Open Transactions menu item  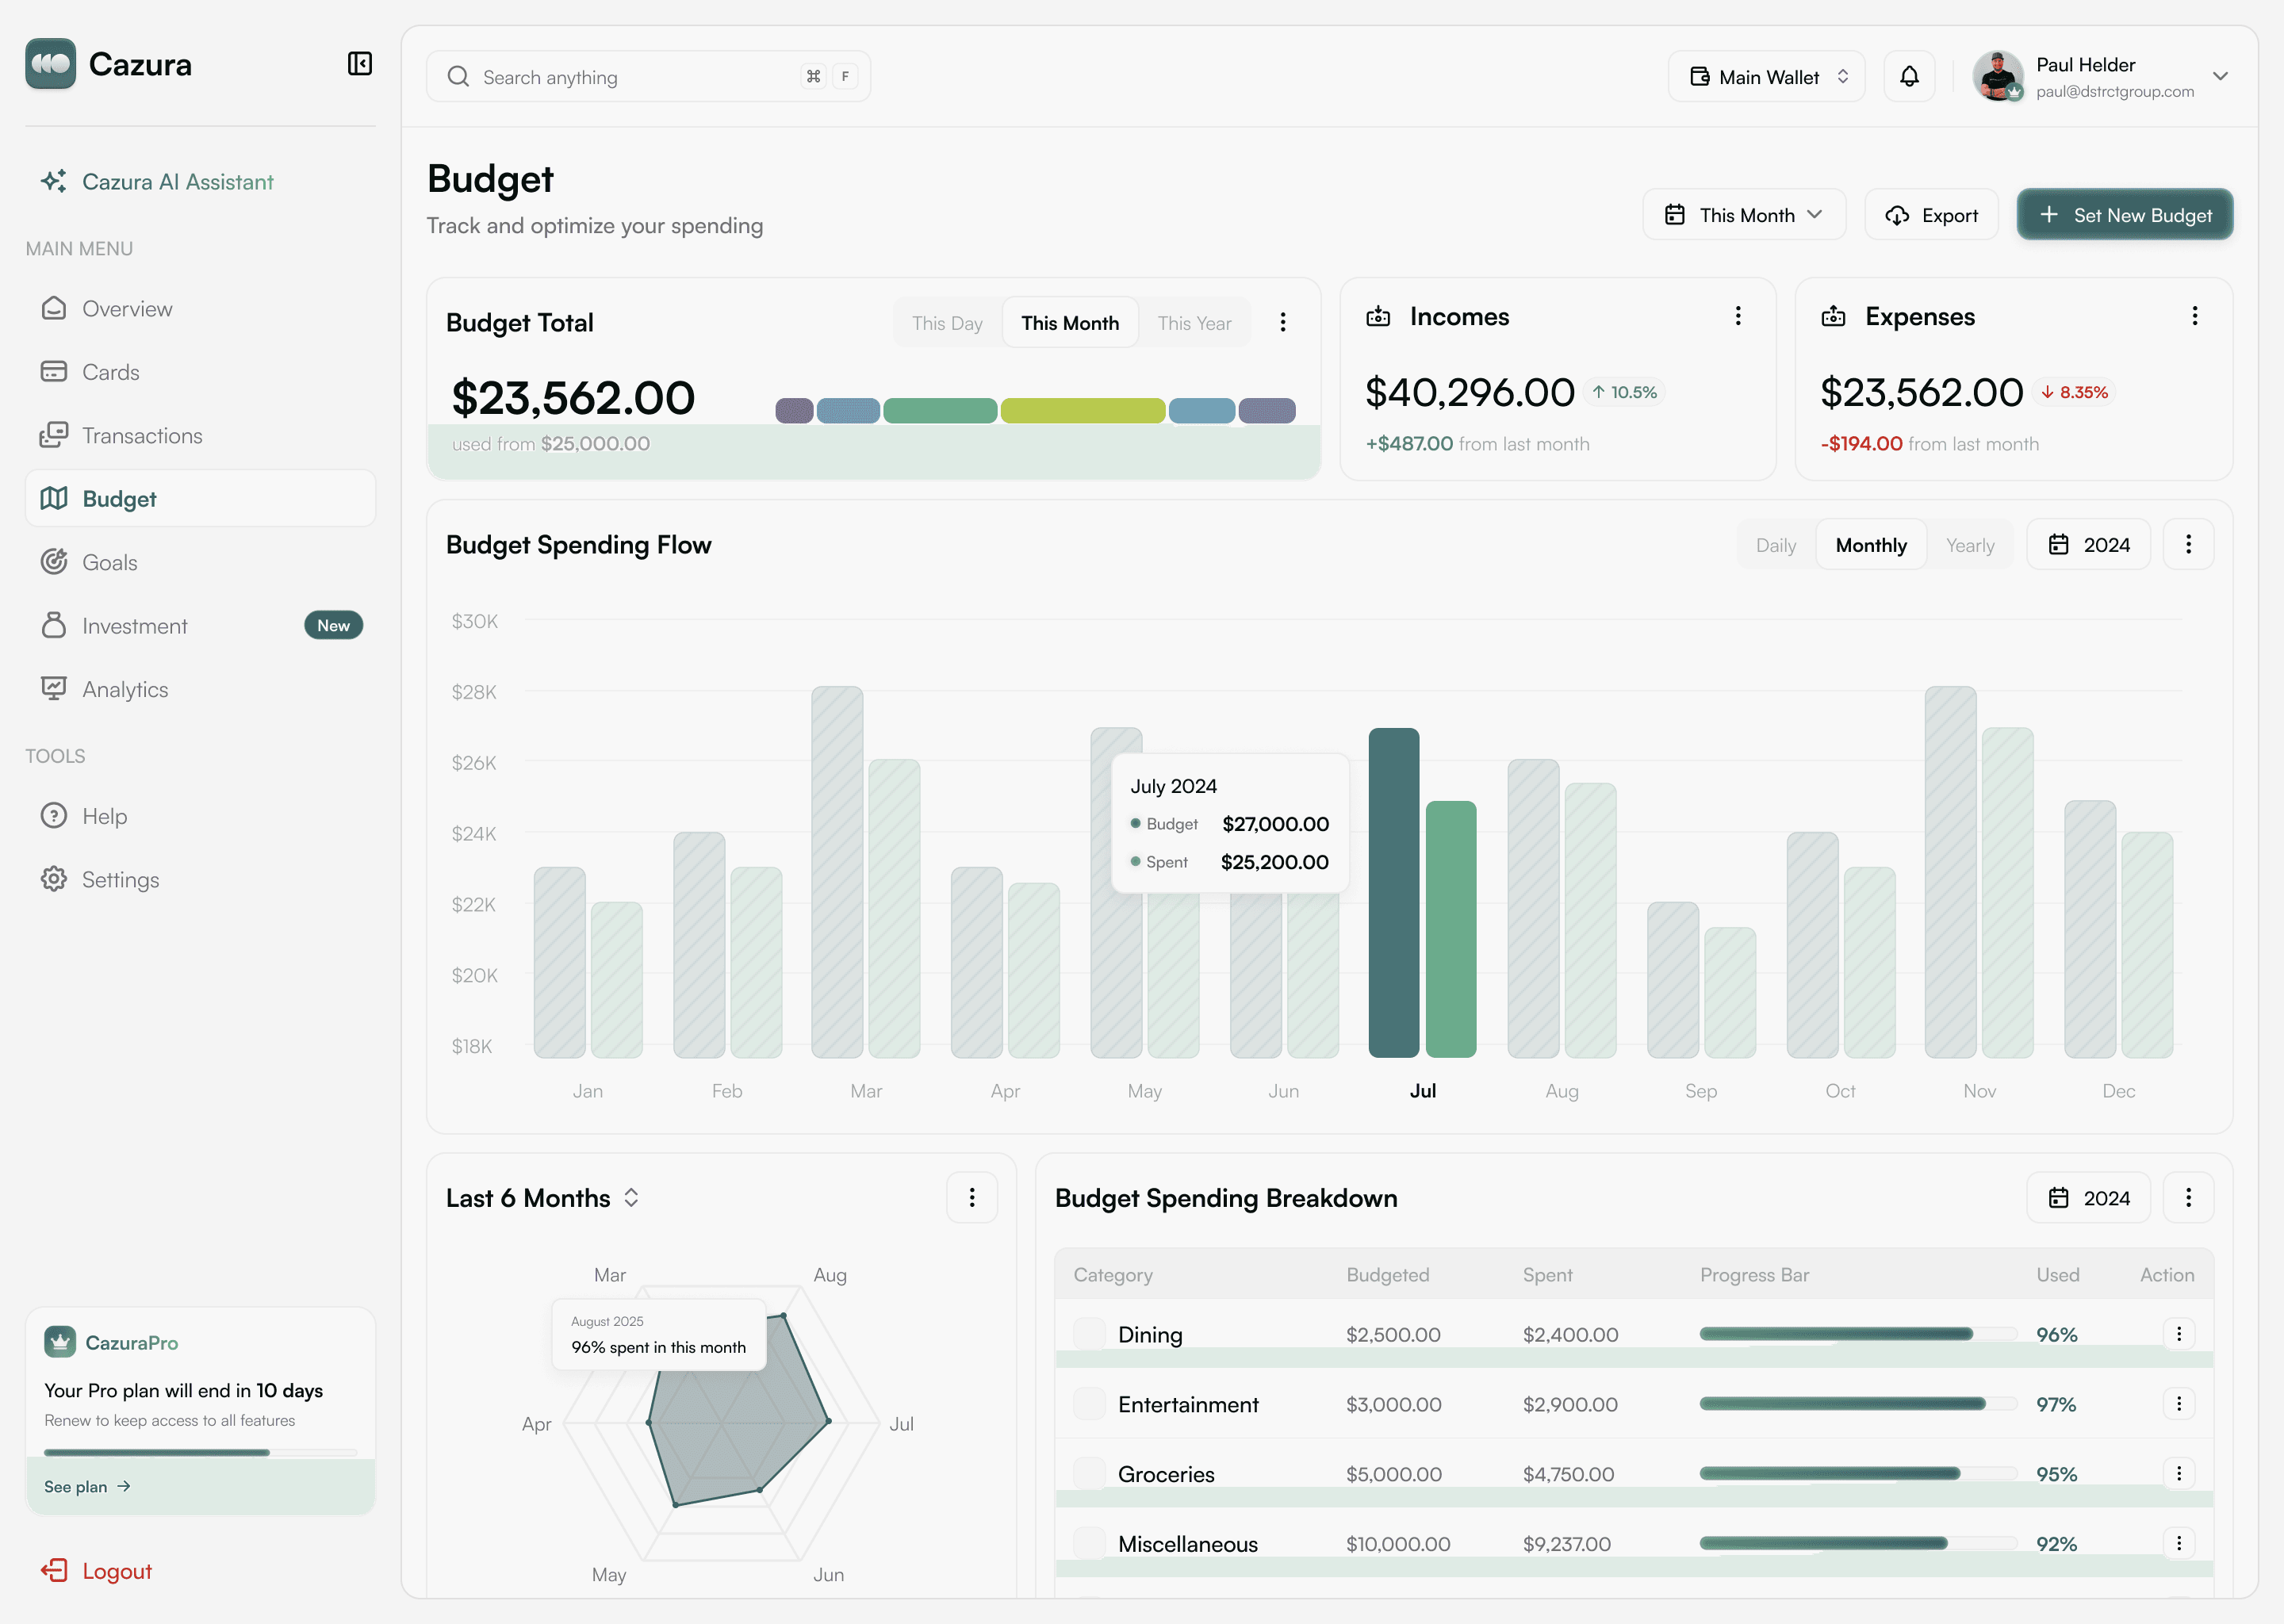pyautogui.click(x=200, y=435)
